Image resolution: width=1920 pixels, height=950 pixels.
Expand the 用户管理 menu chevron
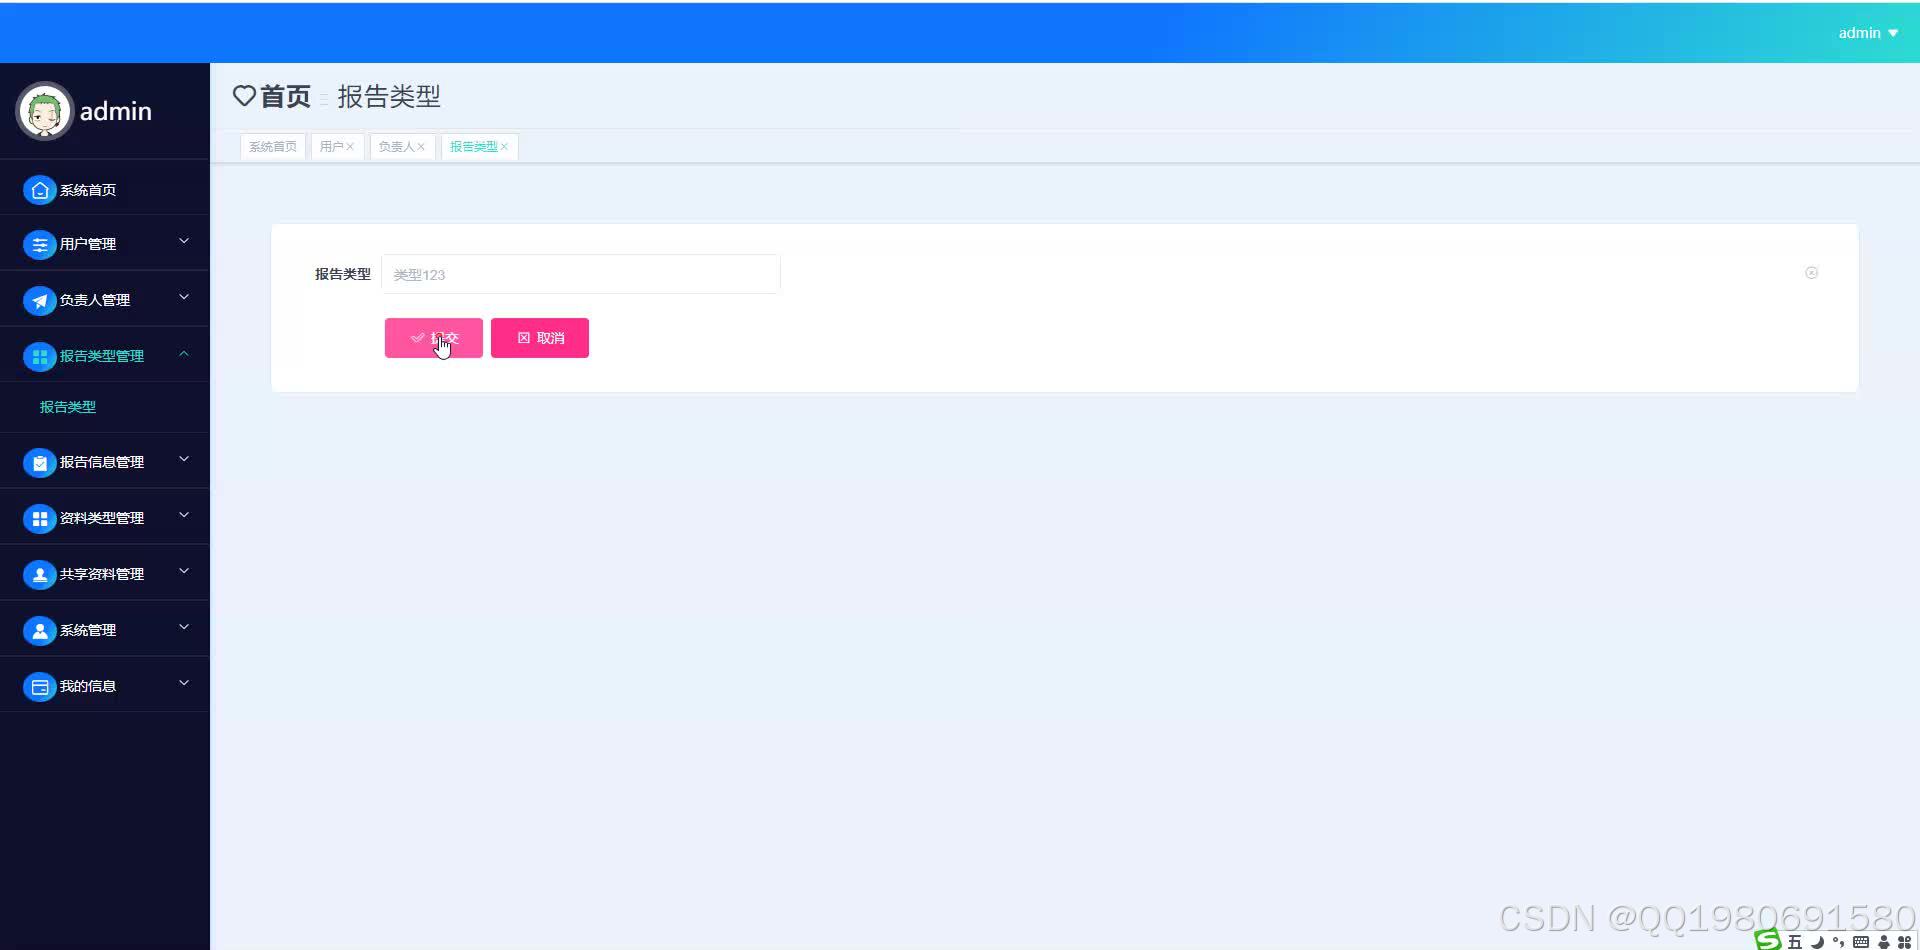[184, 241]
